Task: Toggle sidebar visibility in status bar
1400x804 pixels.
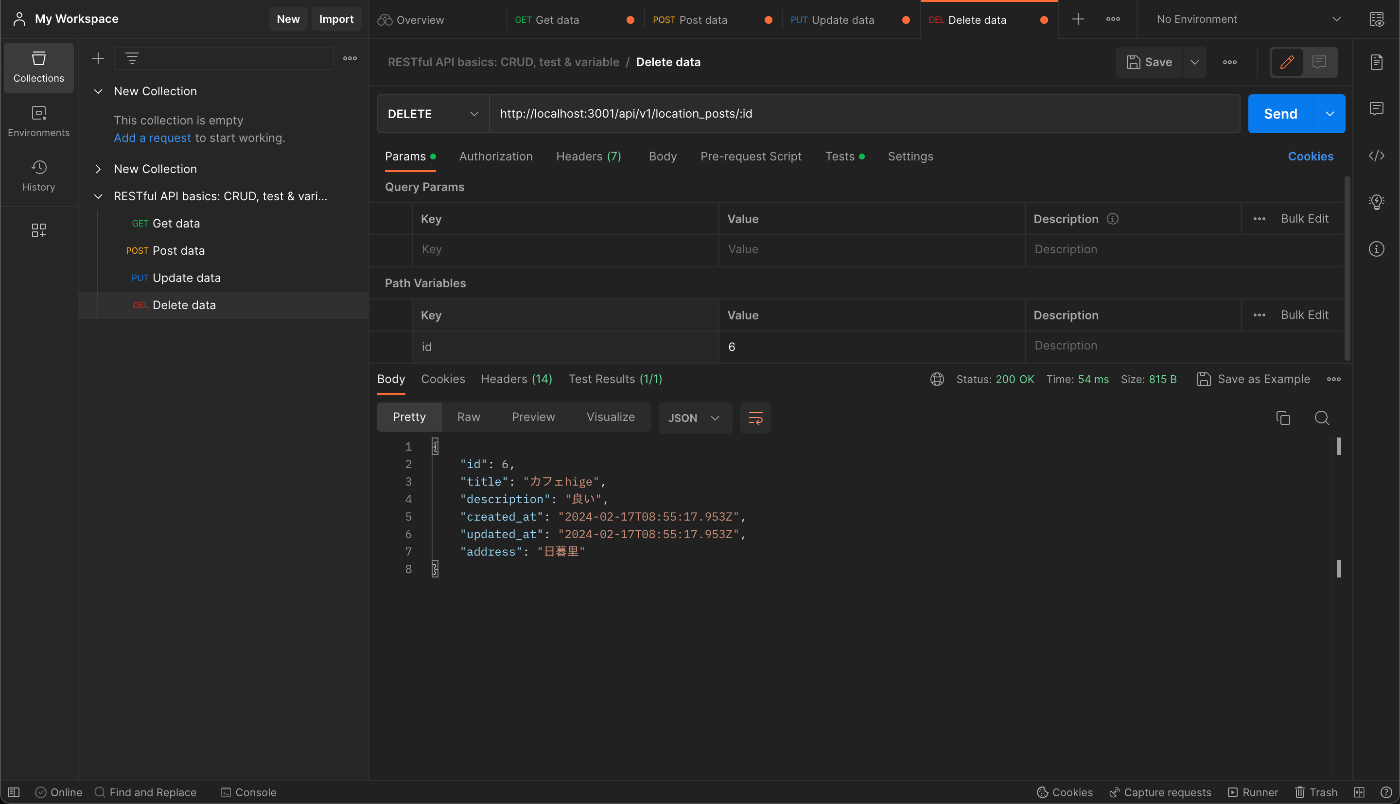Action: (13, 792)
